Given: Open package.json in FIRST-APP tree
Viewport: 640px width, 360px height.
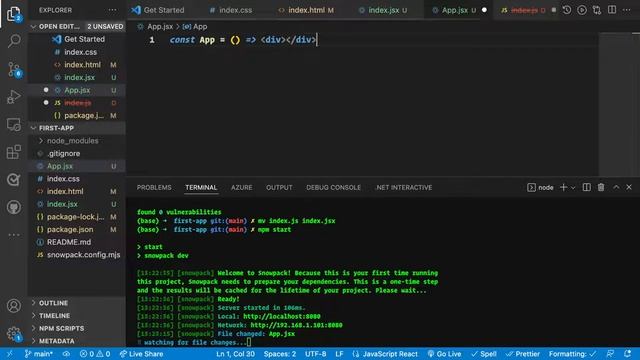Looking at the screenshot, I should pos(76,229).
